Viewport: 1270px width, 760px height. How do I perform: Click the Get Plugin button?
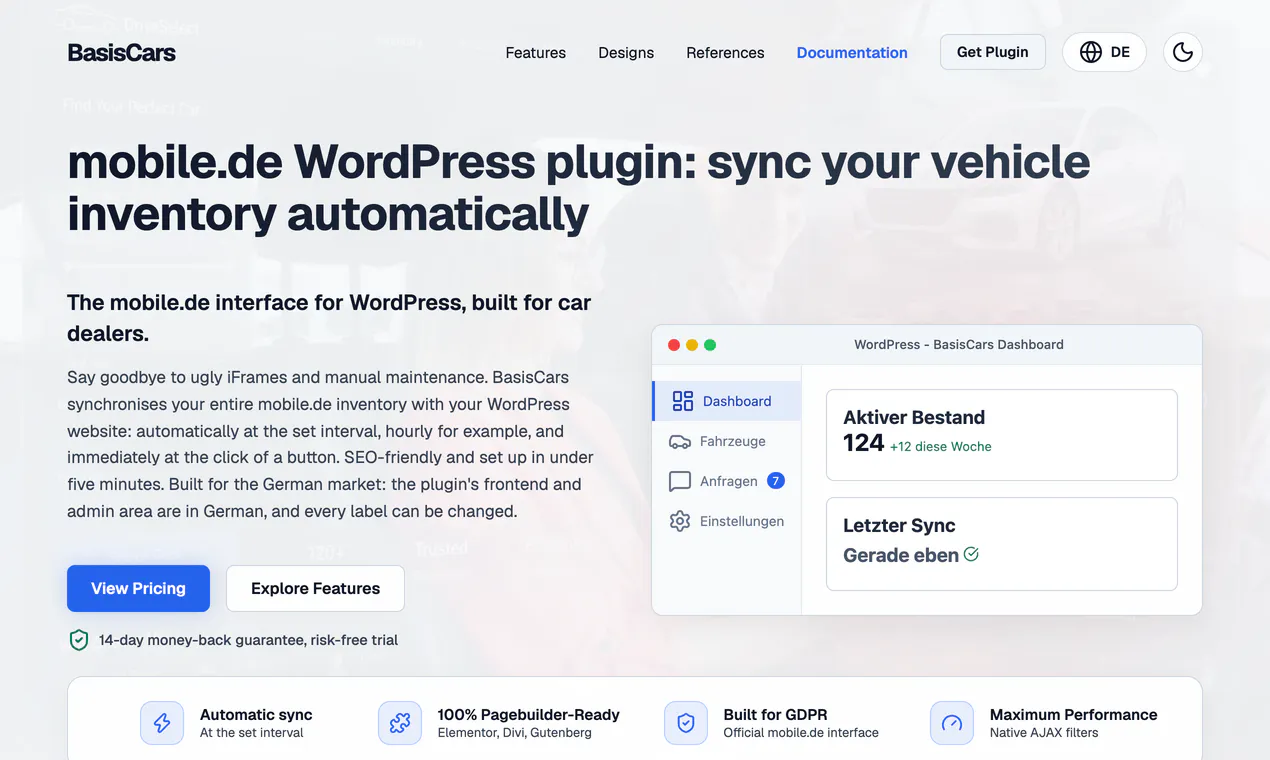(993, 52)
